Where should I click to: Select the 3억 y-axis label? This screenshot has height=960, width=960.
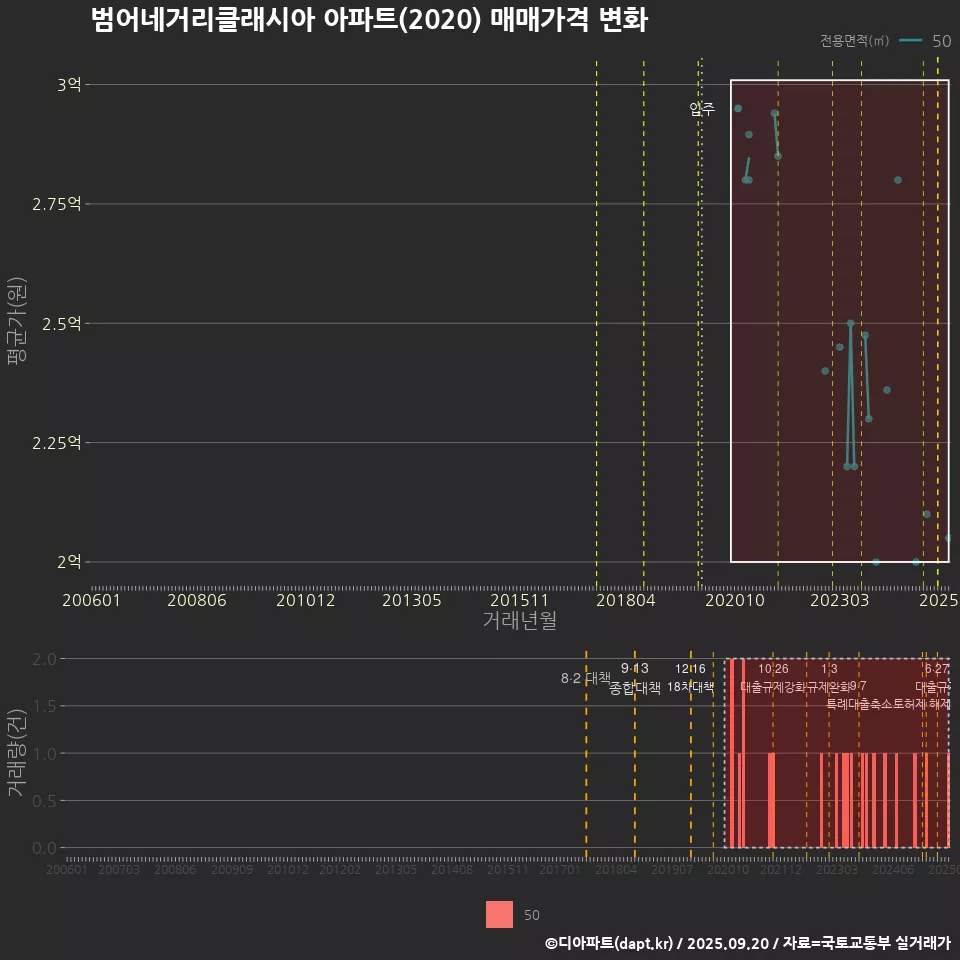(x=68, y=83)
